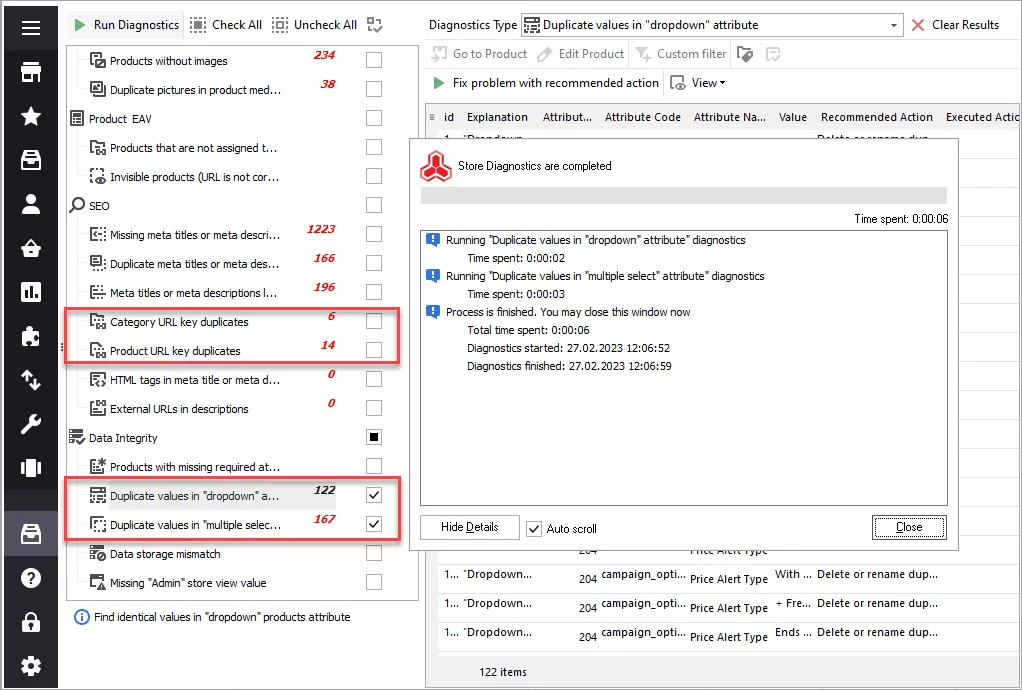Click Uncheck All in the toolbar
1022x690 pixels.
click(314, 25)
